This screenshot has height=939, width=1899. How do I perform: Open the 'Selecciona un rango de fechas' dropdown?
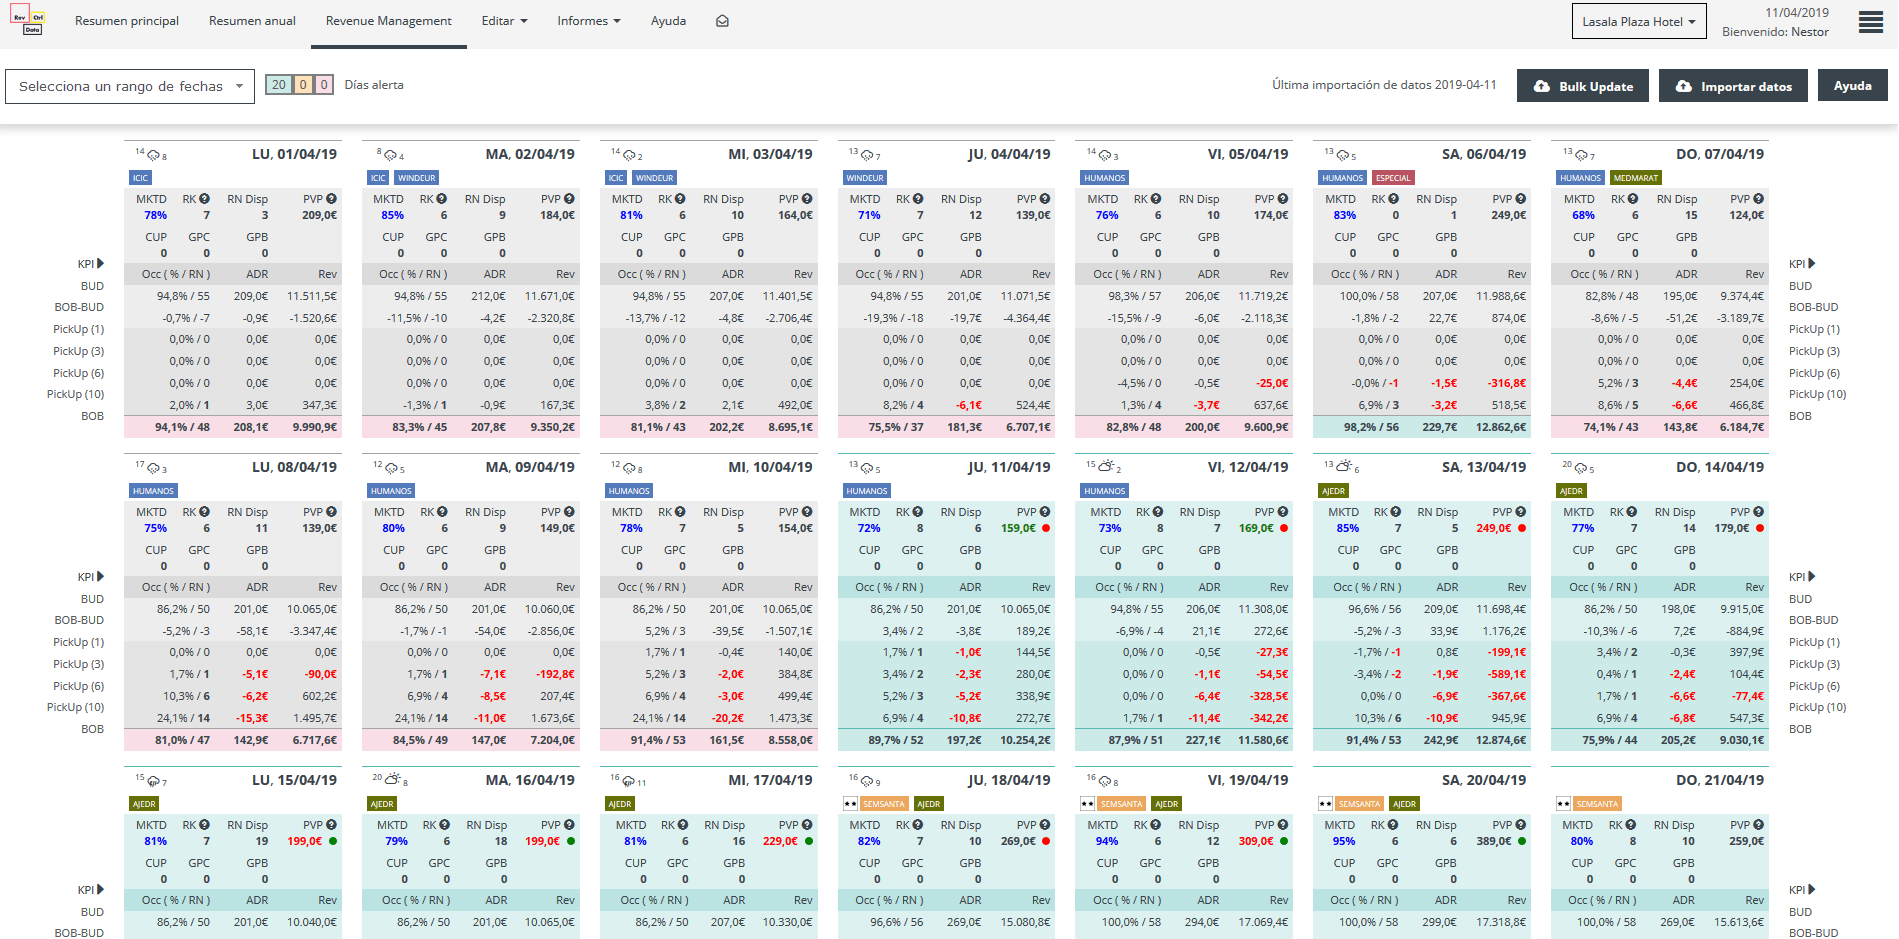coord(130,87)
